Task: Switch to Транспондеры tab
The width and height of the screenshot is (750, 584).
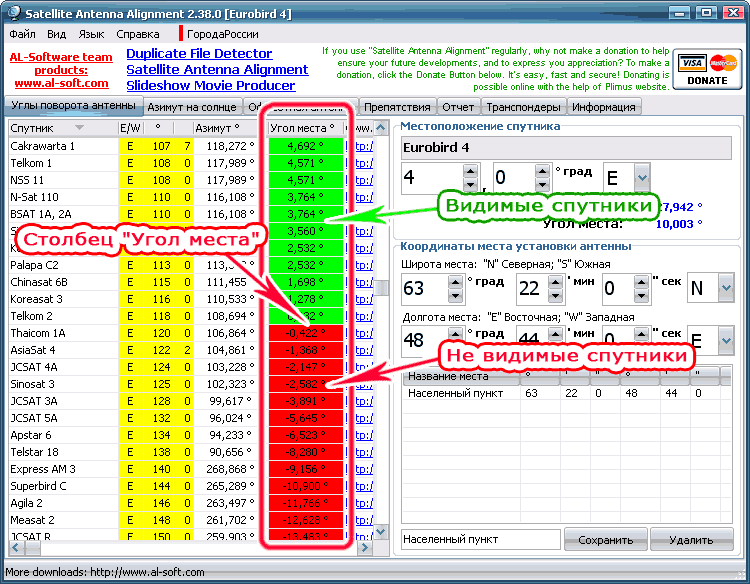Action: click(x=523, y=107)
